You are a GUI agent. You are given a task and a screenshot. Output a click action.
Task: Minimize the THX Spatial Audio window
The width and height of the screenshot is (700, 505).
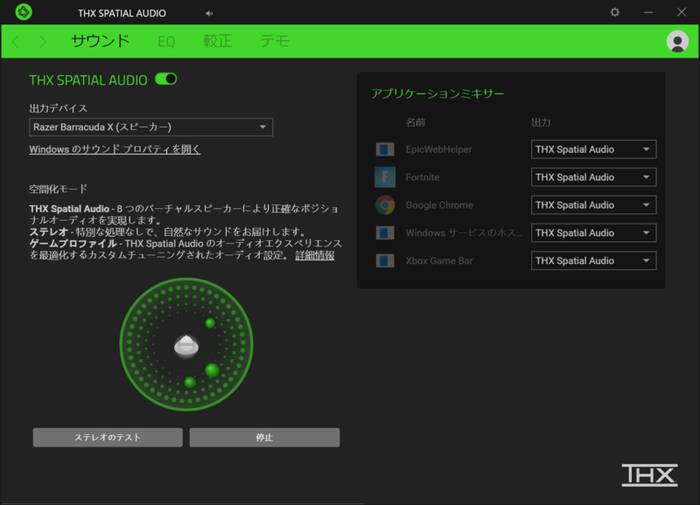[648, 13]
